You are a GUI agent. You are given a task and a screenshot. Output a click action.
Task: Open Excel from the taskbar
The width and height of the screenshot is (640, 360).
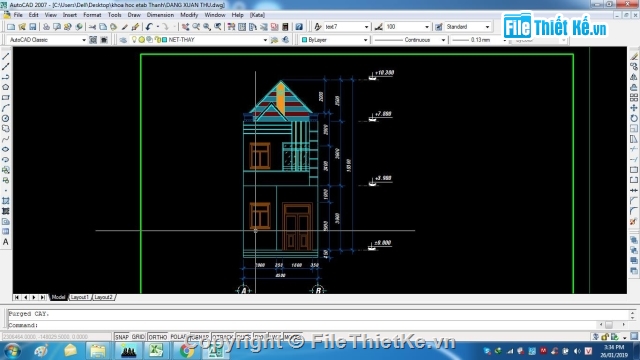point(156,351)
